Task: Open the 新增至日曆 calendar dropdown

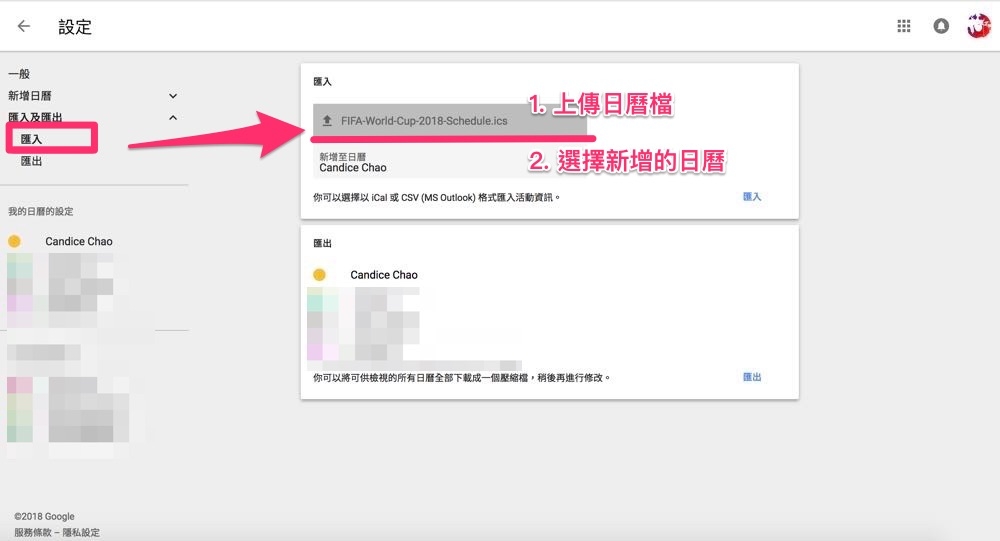Action: pos(450,162)
